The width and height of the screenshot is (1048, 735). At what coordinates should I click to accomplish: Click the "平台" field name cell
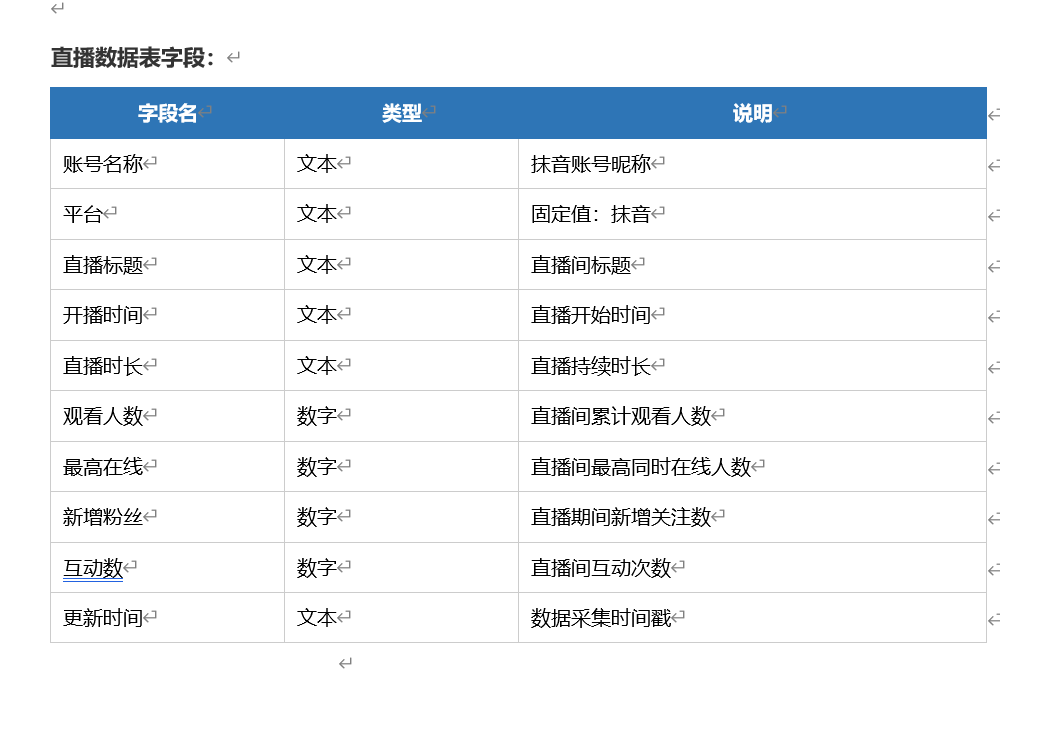tap(78, 213)
